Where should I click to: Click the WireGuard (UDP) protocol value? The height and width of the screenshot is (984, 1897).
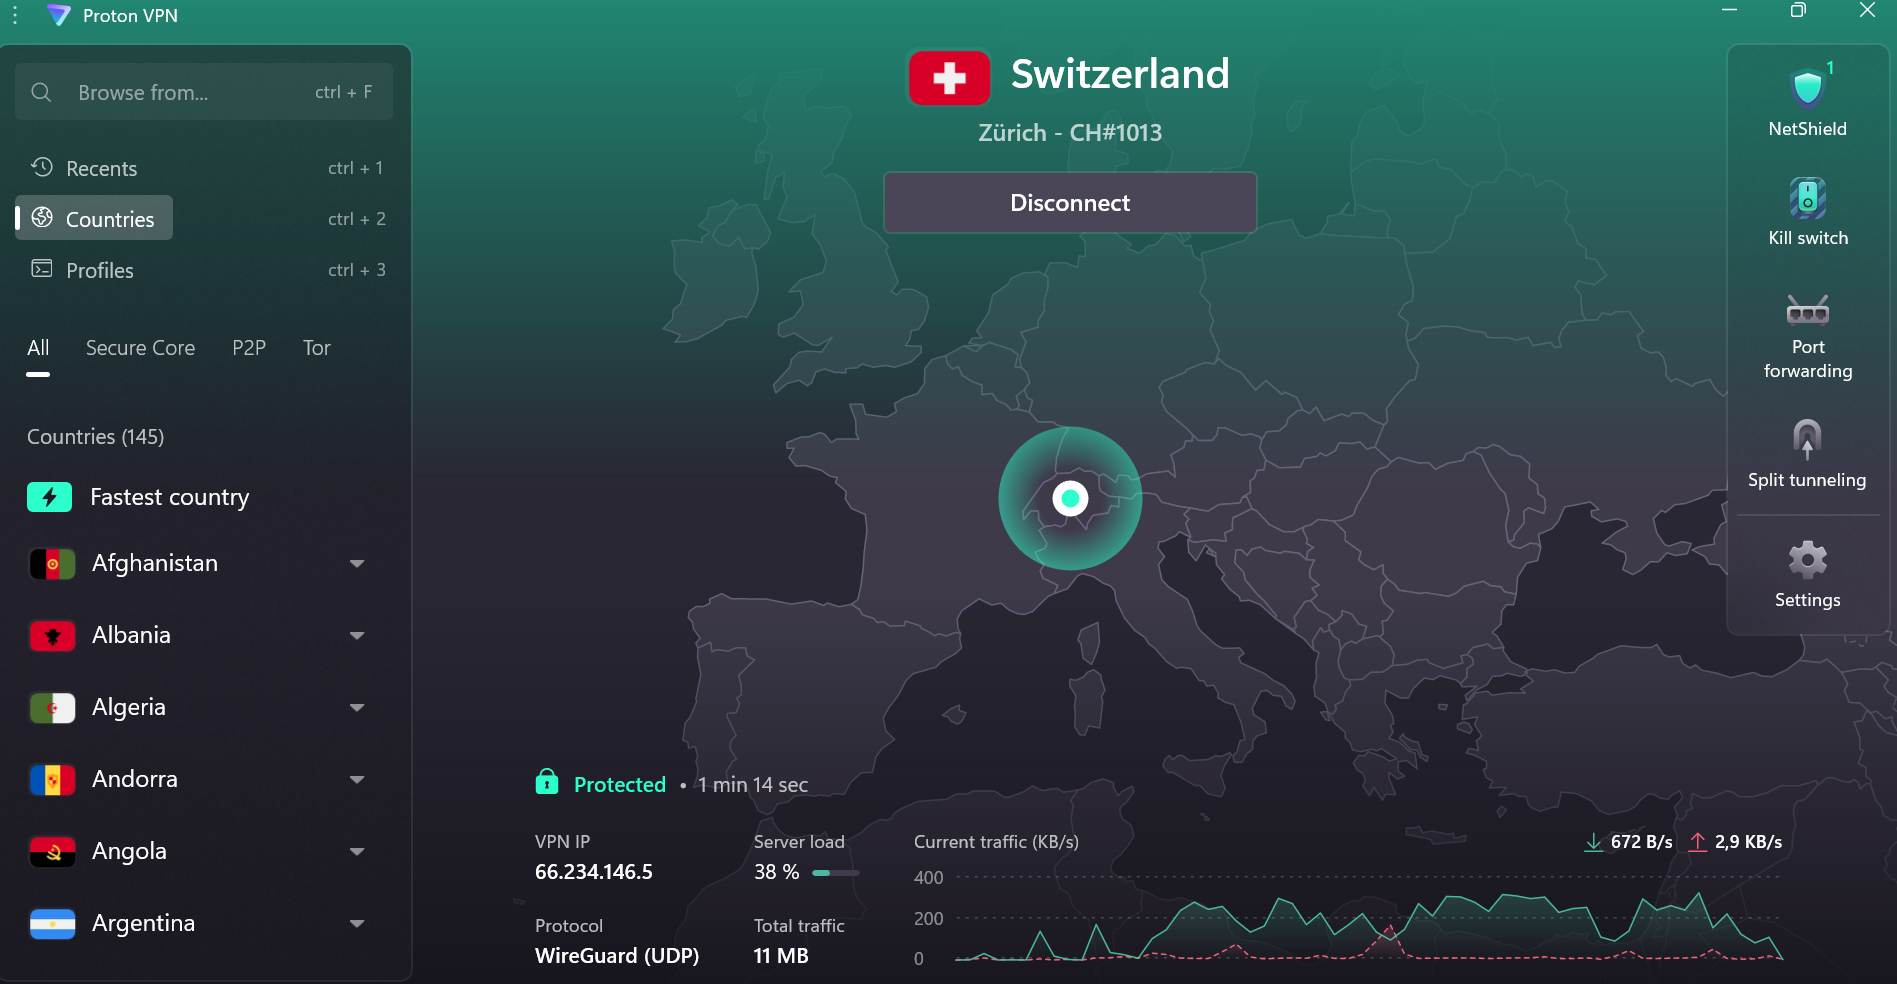(617, 956)
